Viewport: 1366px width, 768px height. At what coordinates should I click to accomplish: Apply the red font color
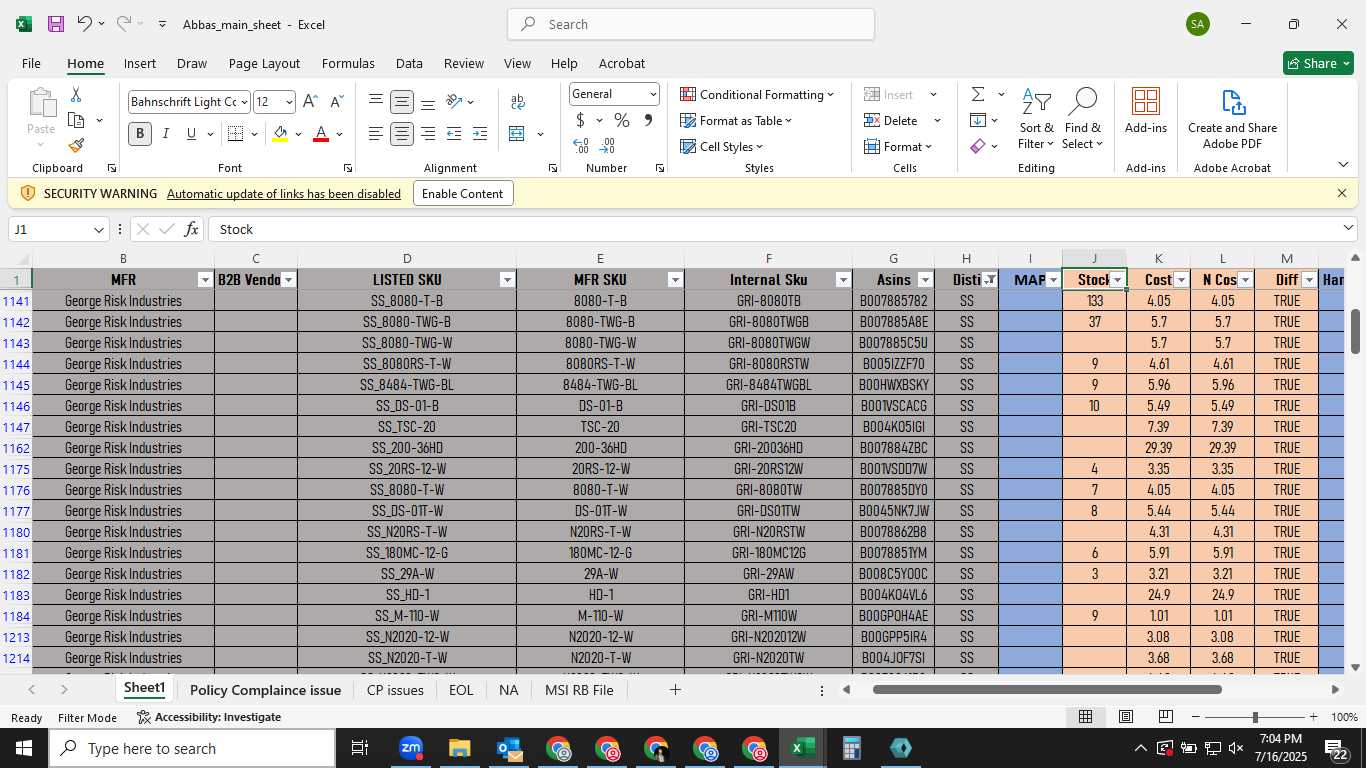[321, 134]
